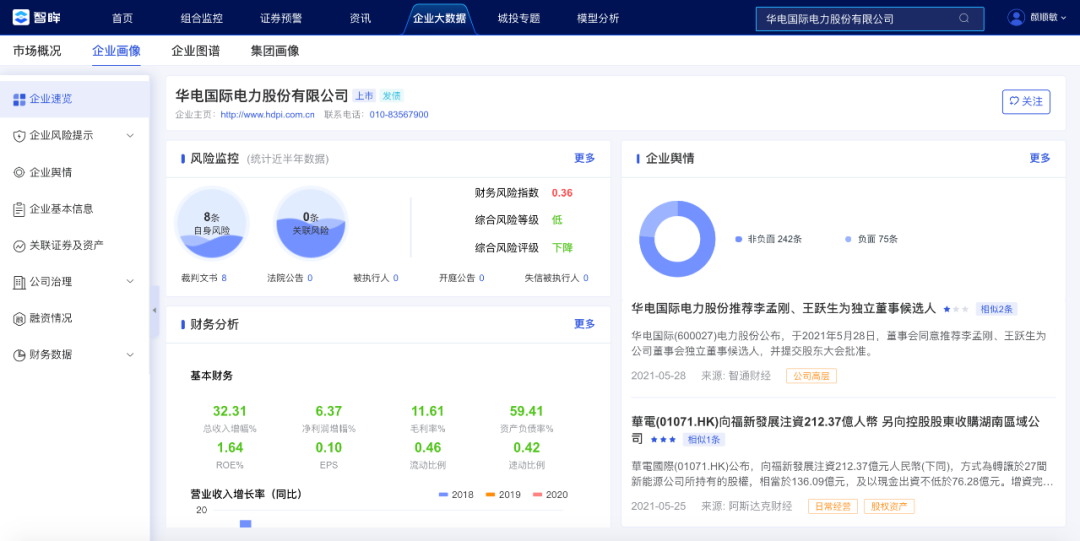Click 裁判文书 count 8
The width and height of the screenshot is (1080, 541).
point(224,278)
